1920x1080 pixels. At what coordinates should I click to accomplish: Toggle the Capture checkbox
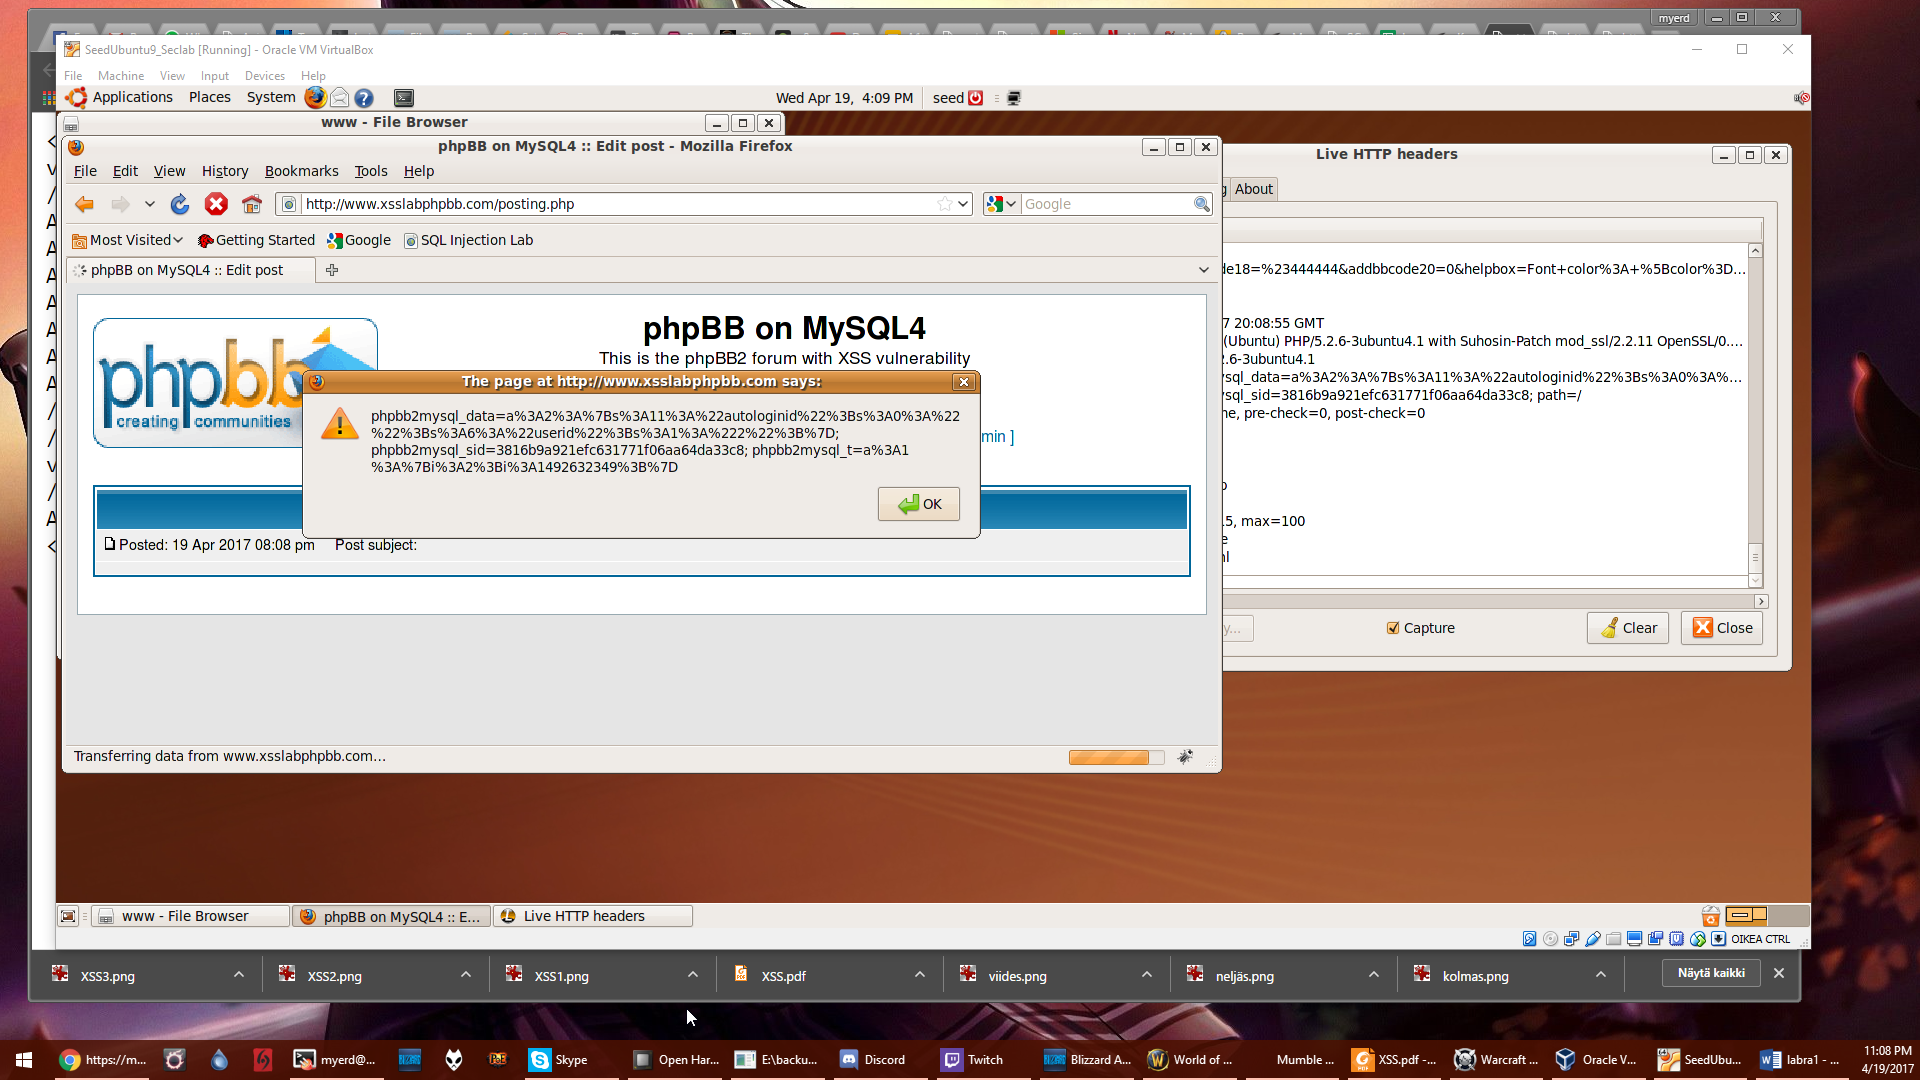tap(1393, 628)
